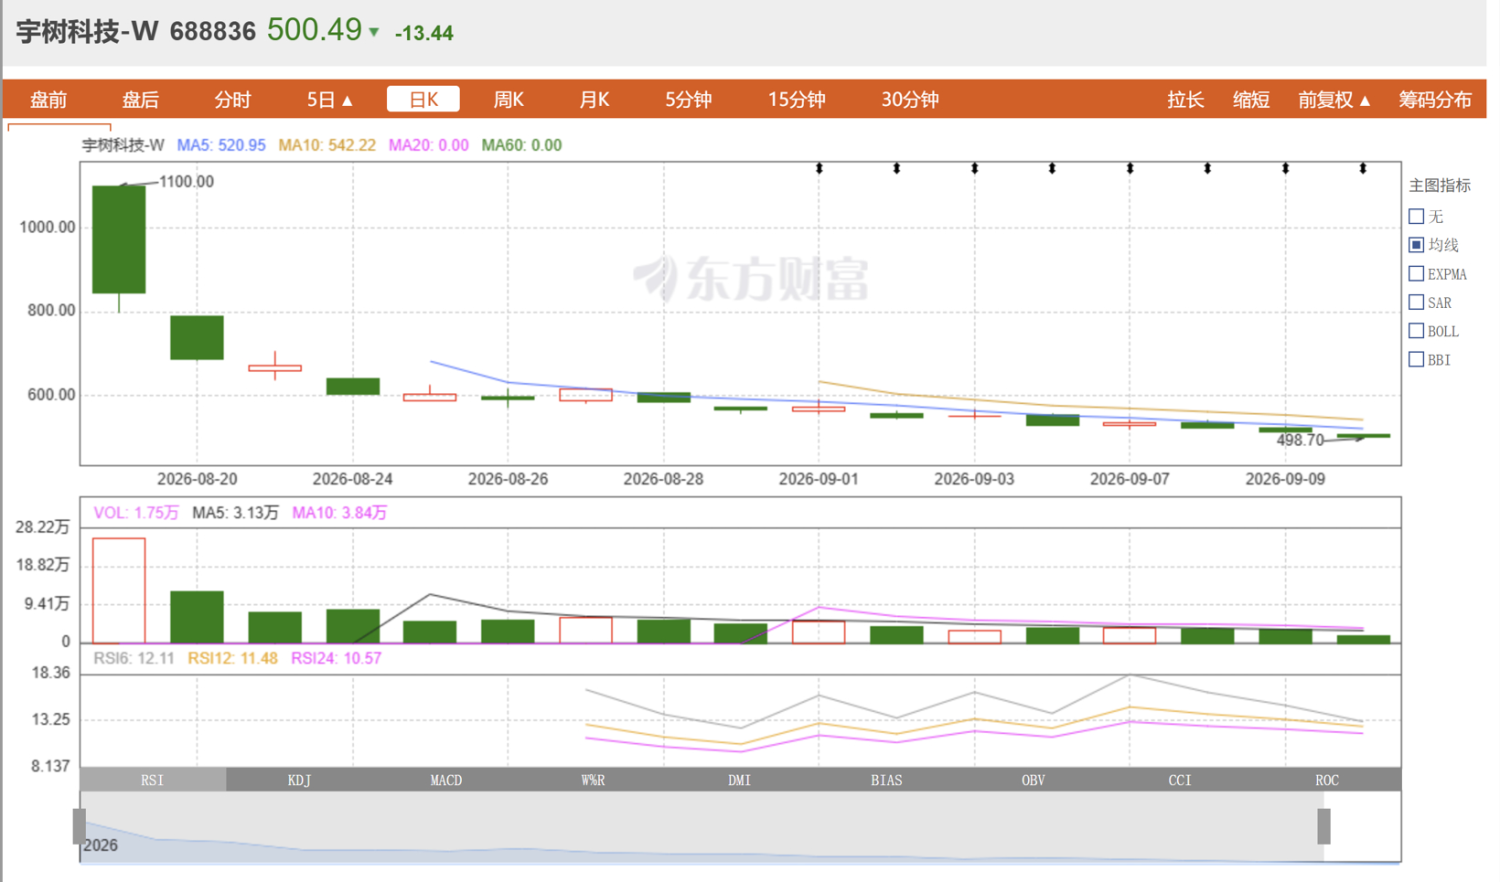Switch to the ROC indicator tab
The image size is (1500, 882).
[x=1327, y=780]
